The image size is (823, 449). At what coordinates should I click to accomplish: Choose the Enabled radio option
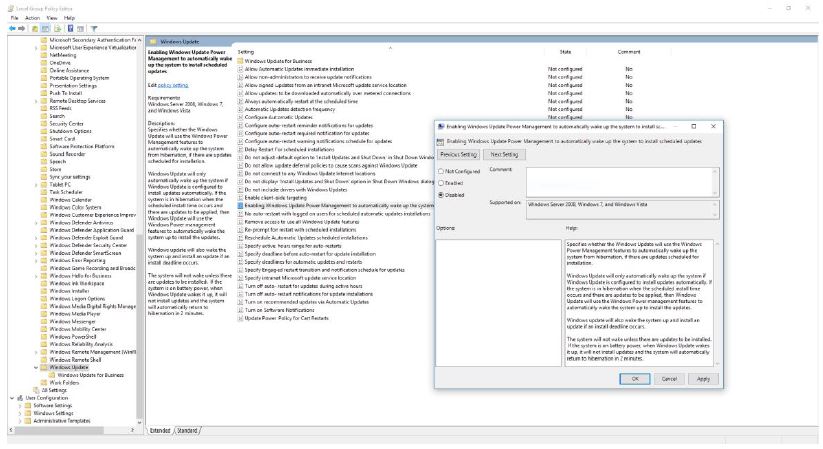coord(441,183)
